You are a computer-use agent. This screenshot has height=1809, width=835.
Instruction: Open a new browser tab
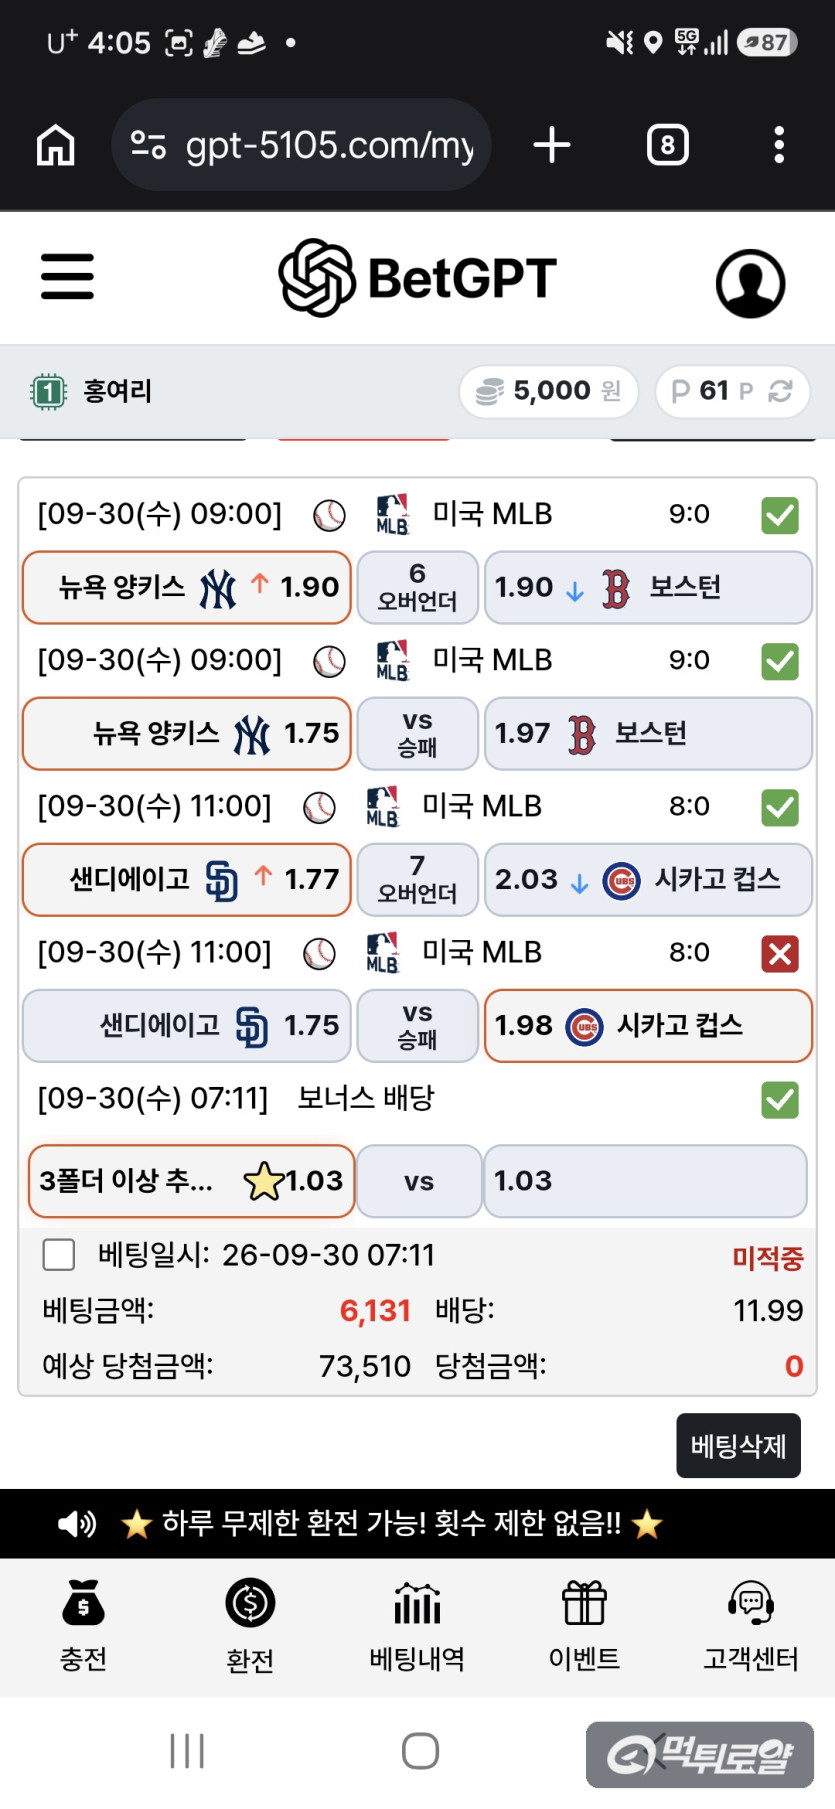[551, 145]
